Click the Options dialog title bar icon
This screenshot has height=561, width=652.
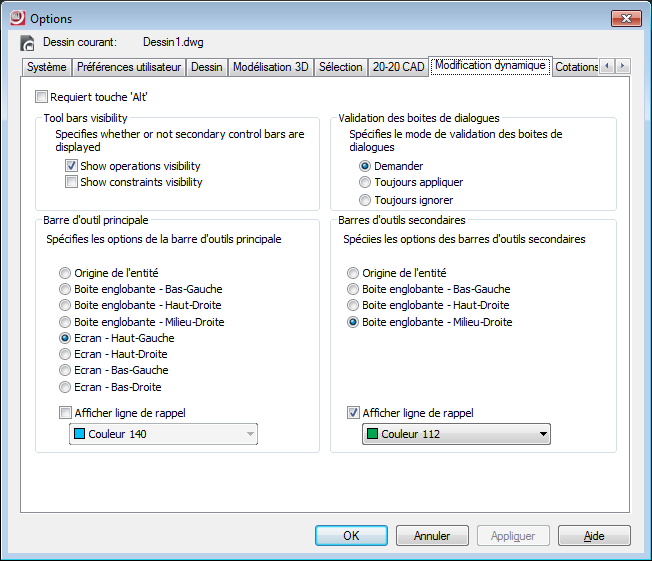(16, 18)
